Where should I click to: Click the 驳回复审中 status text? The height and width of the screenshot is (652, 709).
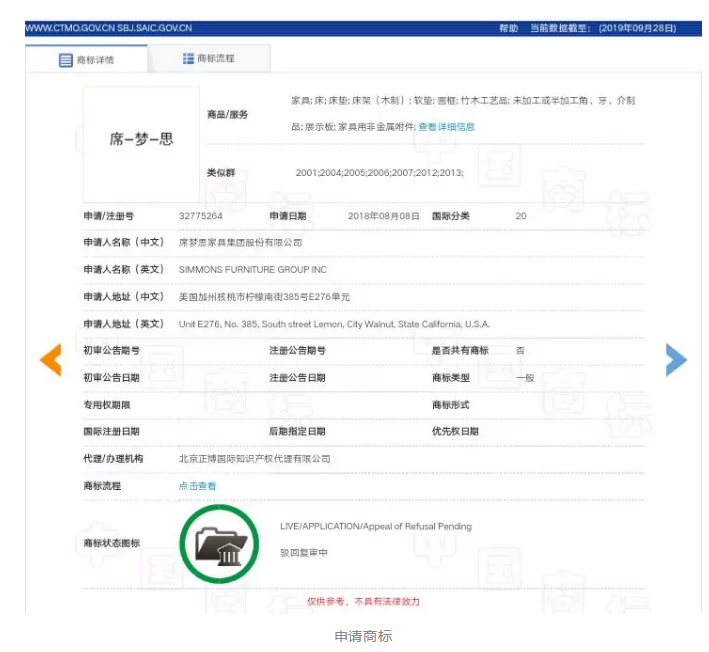point(304,553)
